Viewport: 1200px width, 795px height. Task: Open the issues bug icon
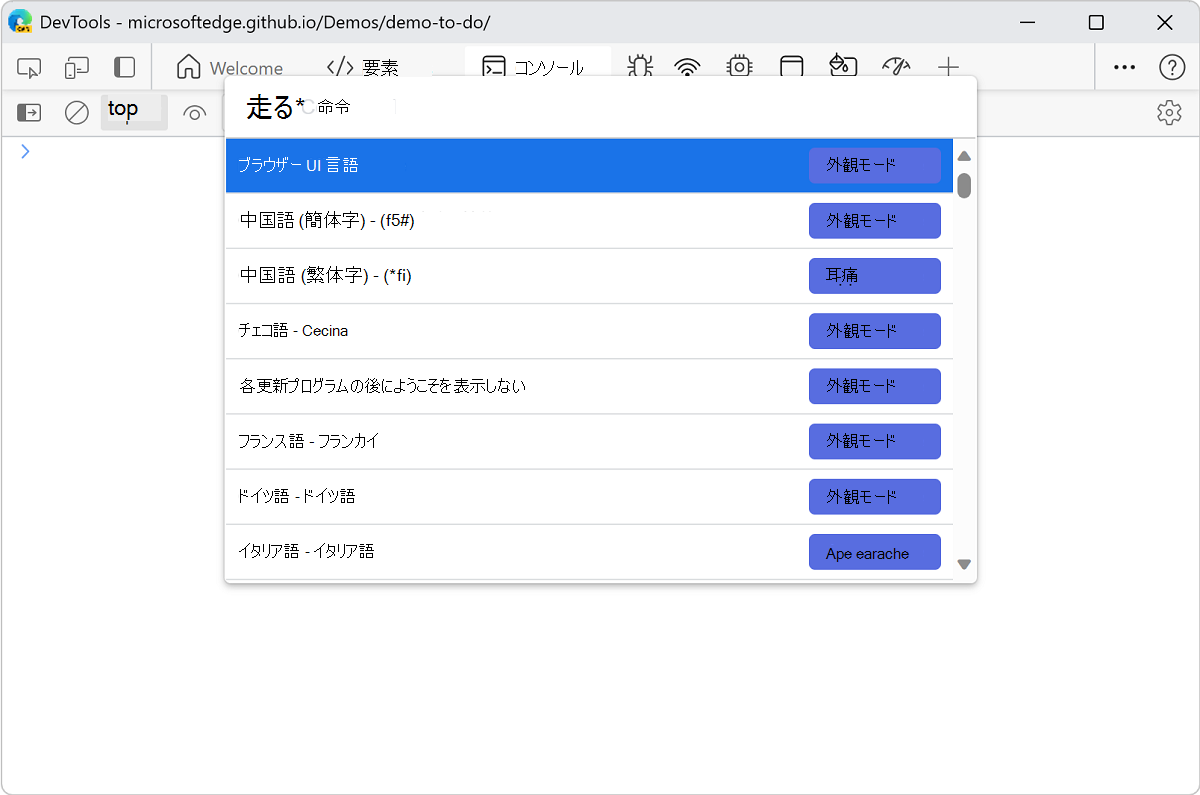click(x=640, y=67)
